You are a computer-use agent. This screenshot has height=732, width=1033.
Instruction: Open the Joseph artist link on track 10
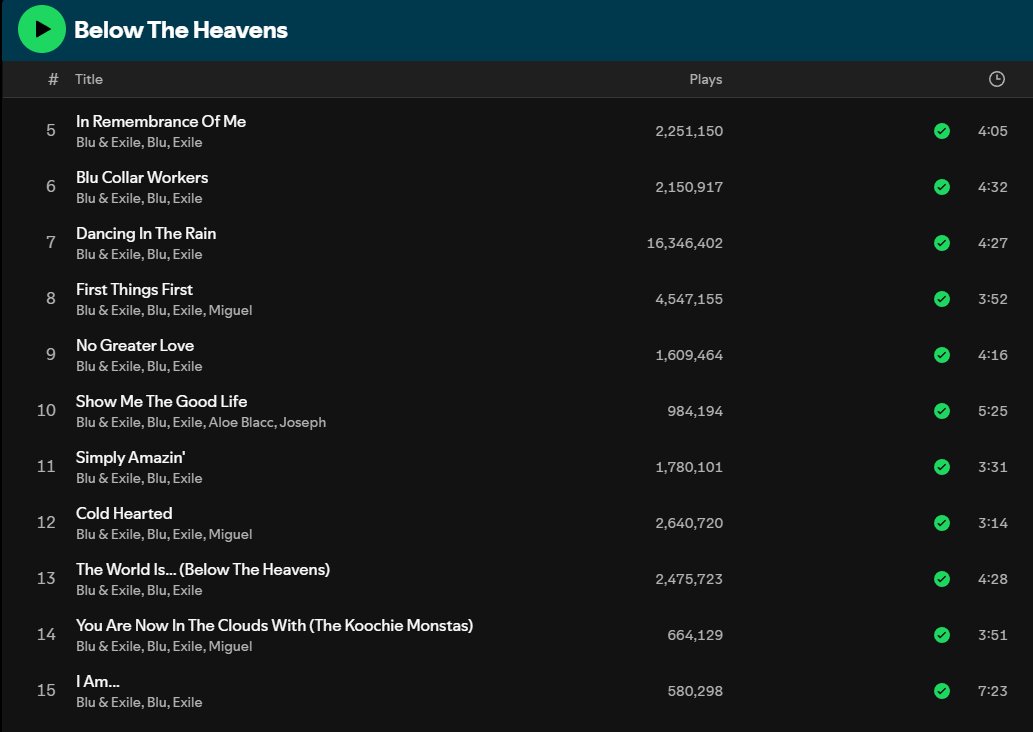click(x=302, y=422)
